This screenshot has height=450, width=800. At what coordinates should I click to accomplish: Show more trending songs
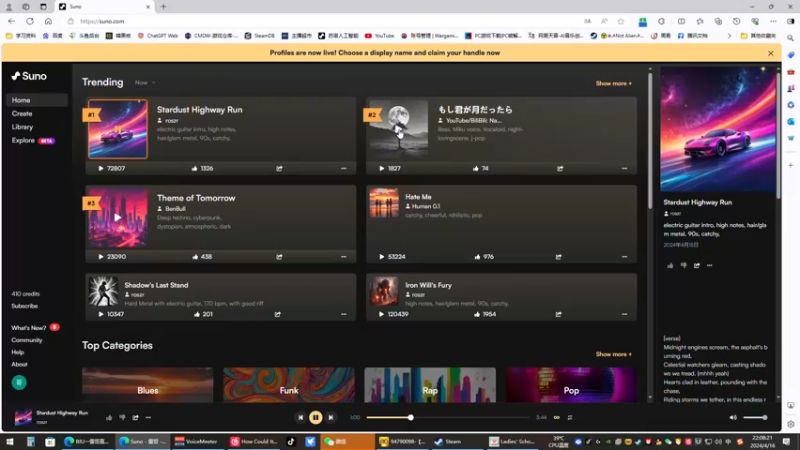(614, 83)
